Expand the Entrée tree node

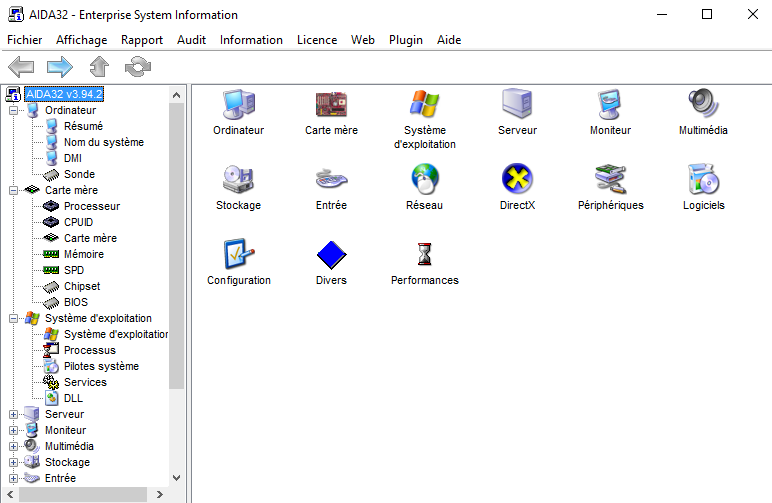click(x=13, y=478)
